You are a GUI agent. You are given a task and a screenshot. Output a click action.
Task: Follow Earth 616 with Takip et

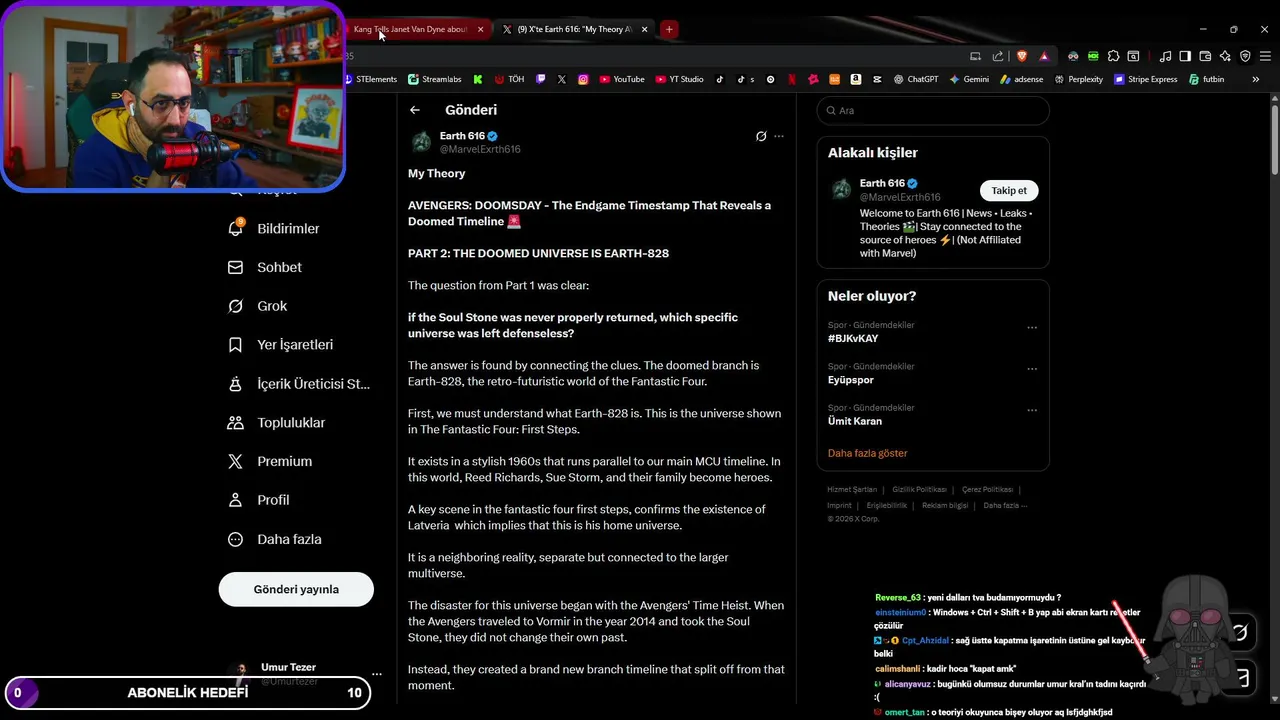(x=1009, y=190)
